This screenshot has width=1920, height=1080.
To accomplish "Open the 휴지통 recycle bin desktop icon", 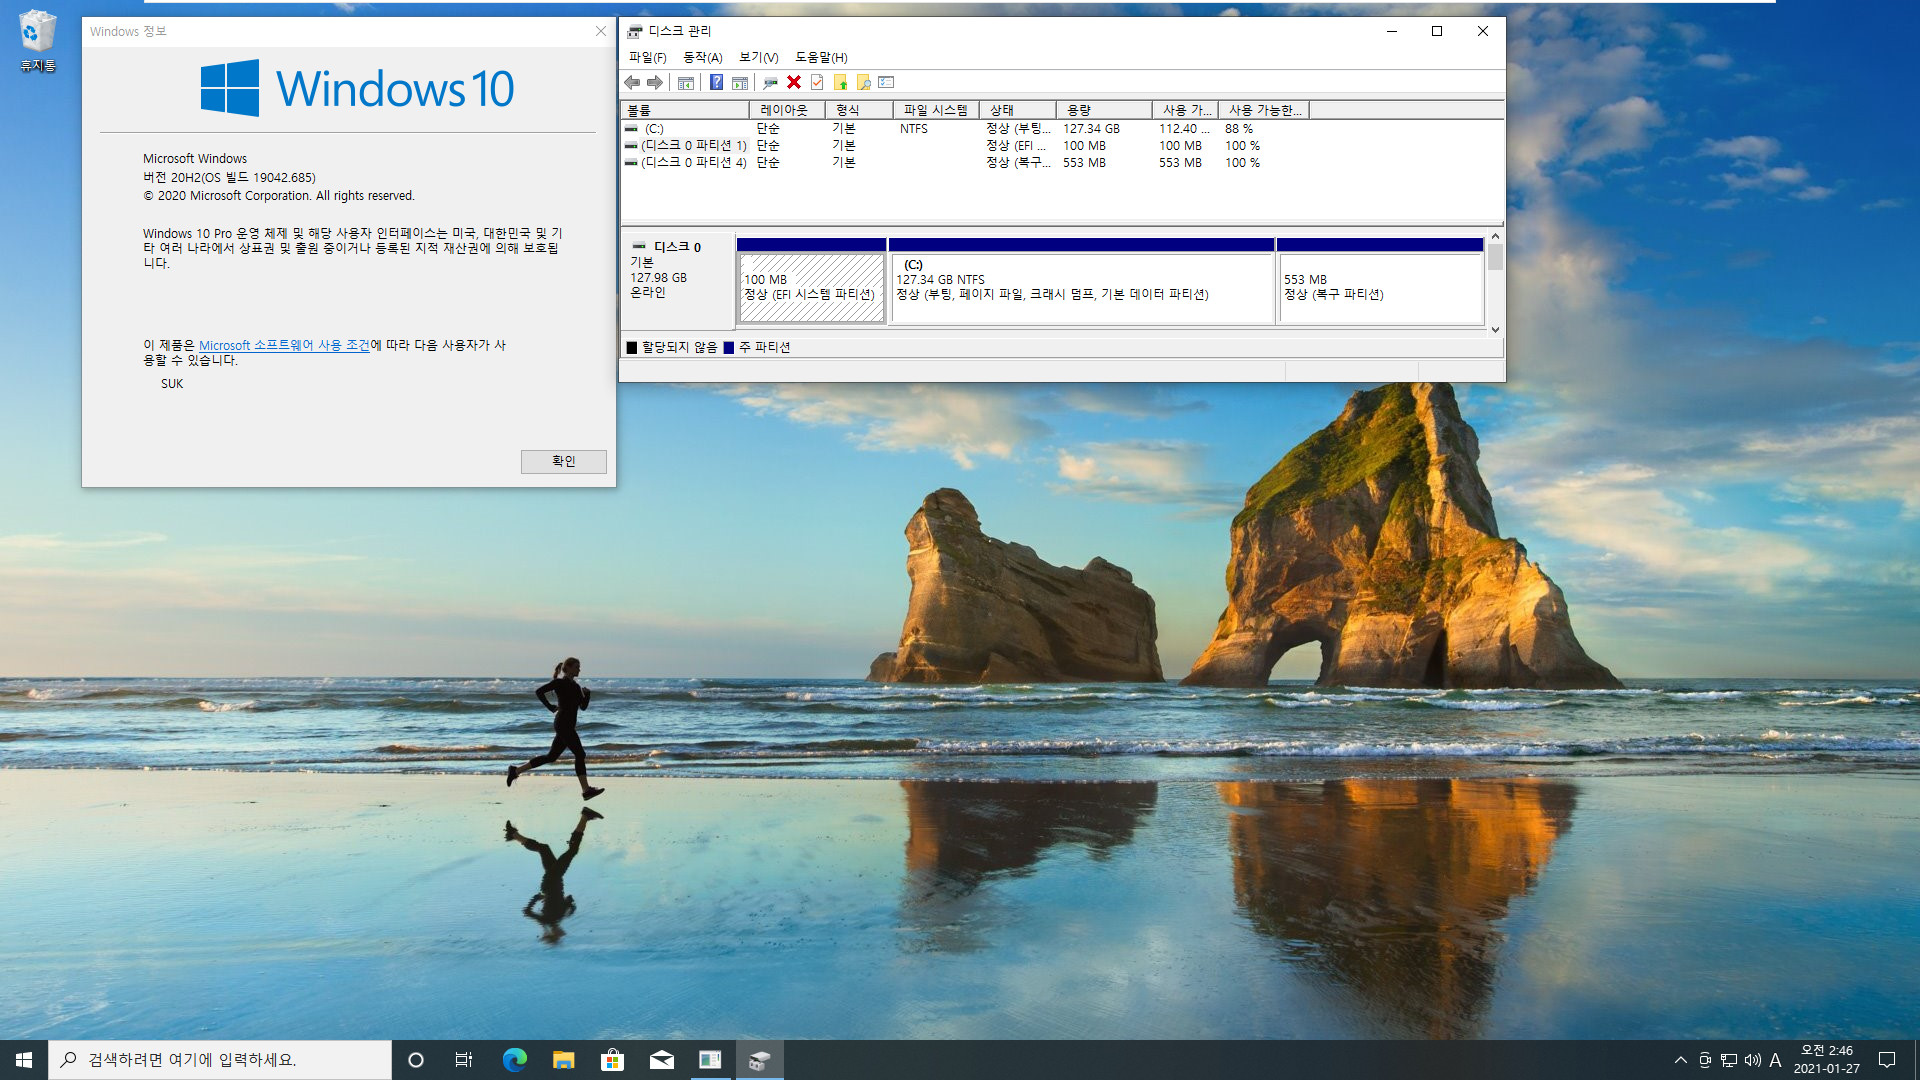I will pos(37,42).
